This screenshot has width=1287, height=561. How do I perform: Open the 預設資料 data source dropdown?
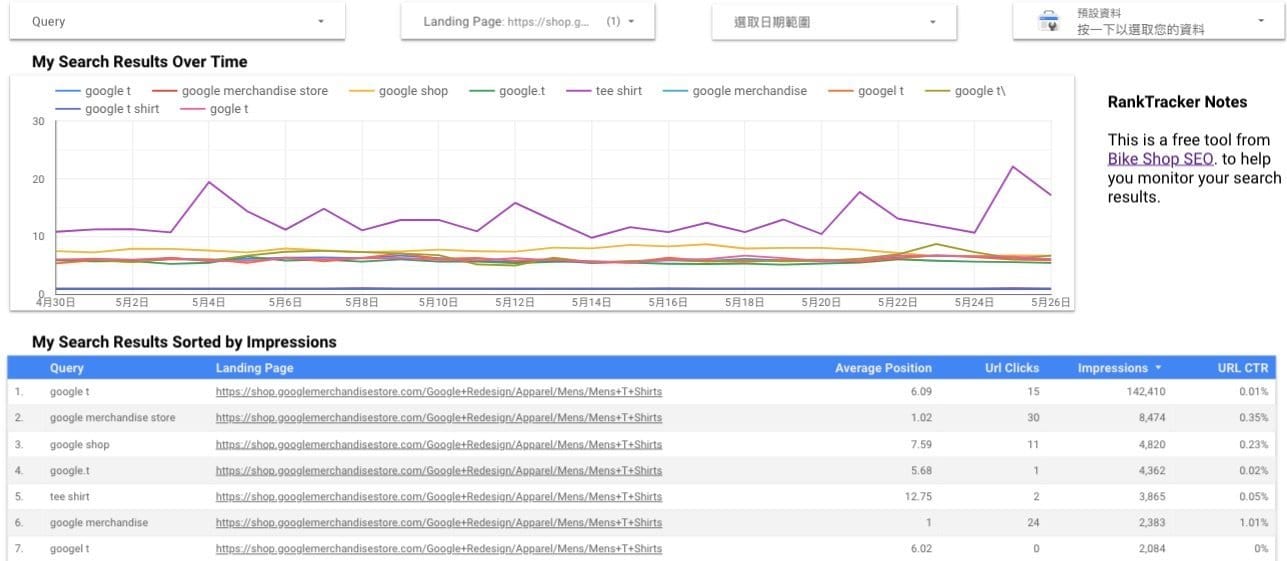pyautogui.click(x=1260, y=21)
